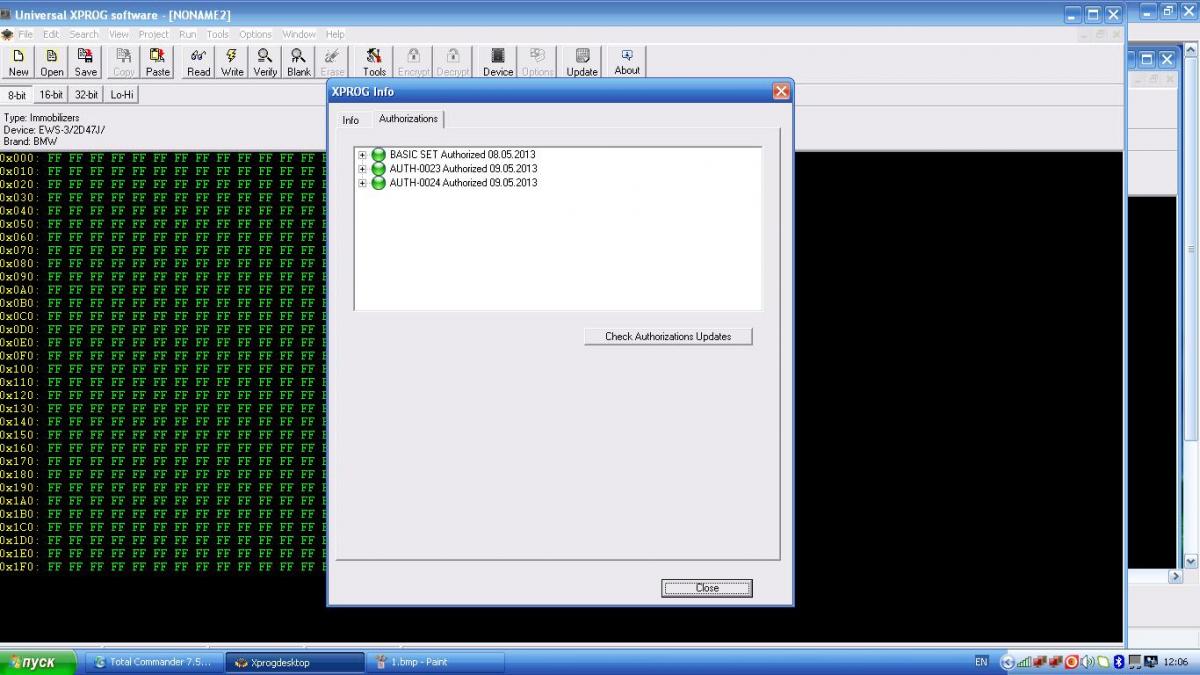Select AUTH-0023 Authorized 09.05.2013 entry
The width and height of the screenshot is (1200, 675).
(x=463, y=169)
